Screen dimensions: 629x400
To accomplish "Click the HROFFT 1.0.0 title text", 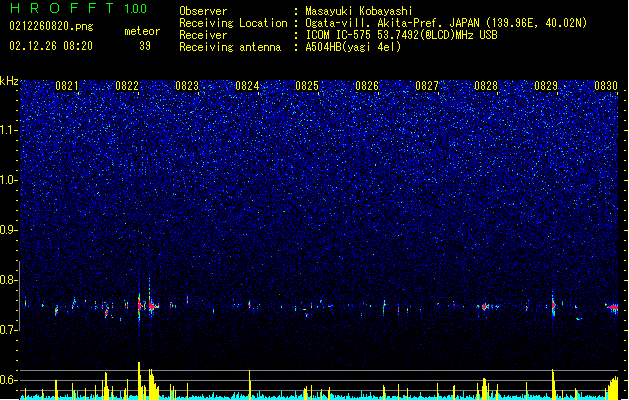I will point(78,8).
